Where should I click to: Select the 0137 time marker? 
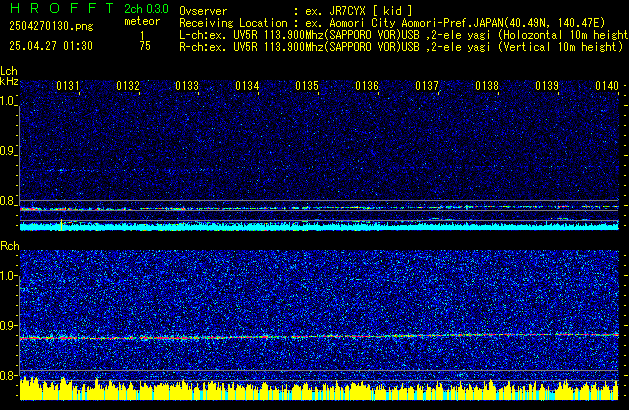point(427,86)
